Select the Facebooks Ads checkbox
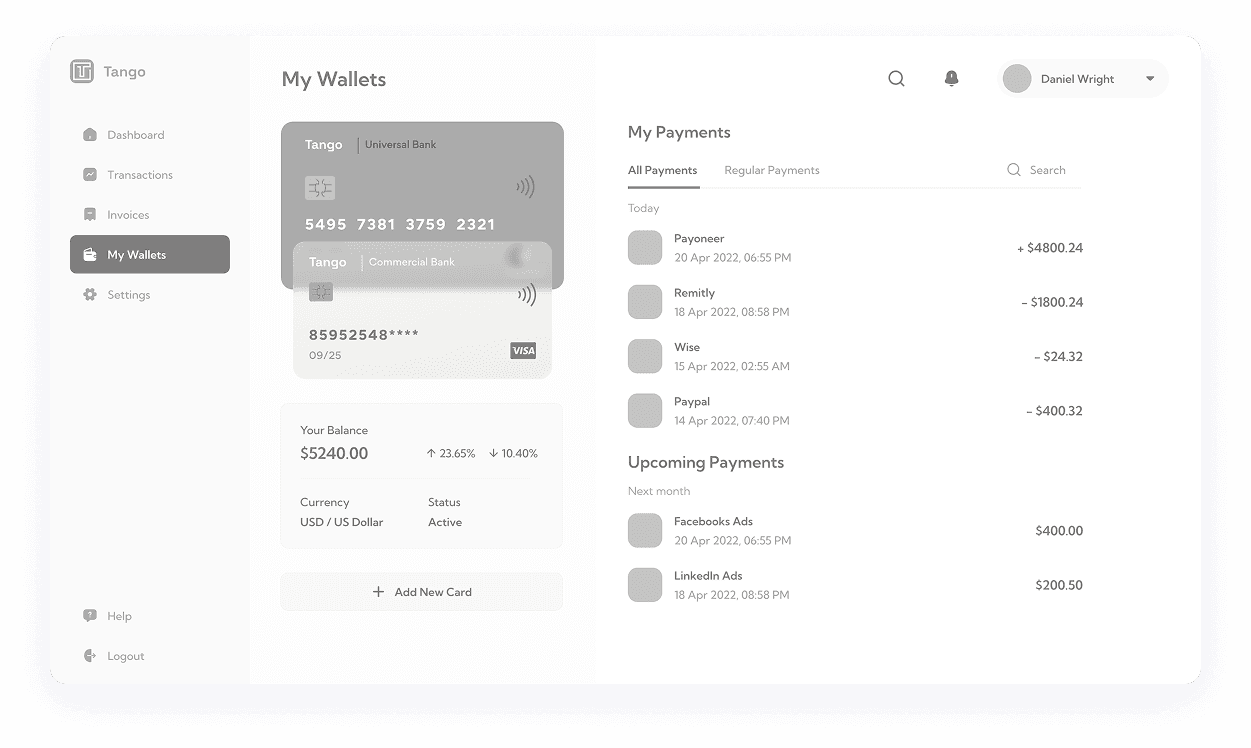 tap(645, 530)
